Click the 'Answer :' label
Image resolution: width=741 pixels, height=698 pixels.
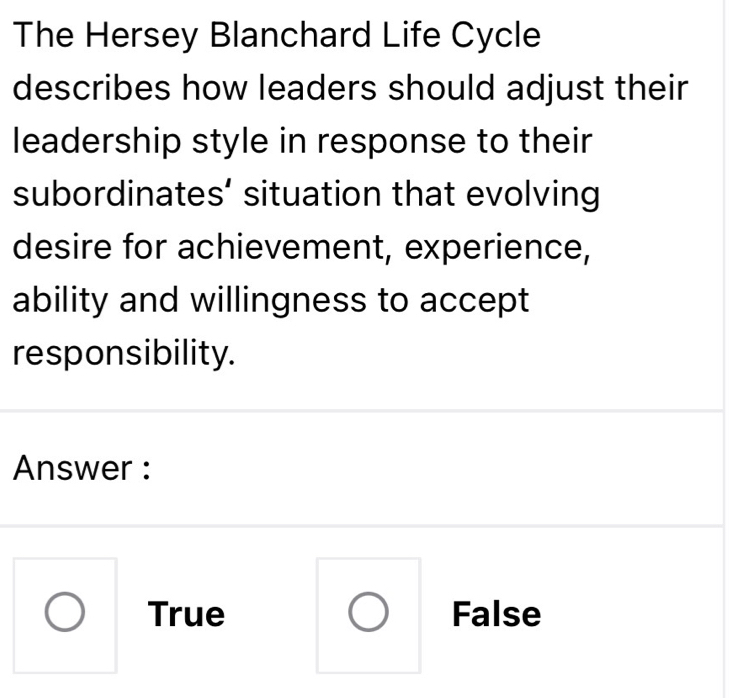point(82,468)
